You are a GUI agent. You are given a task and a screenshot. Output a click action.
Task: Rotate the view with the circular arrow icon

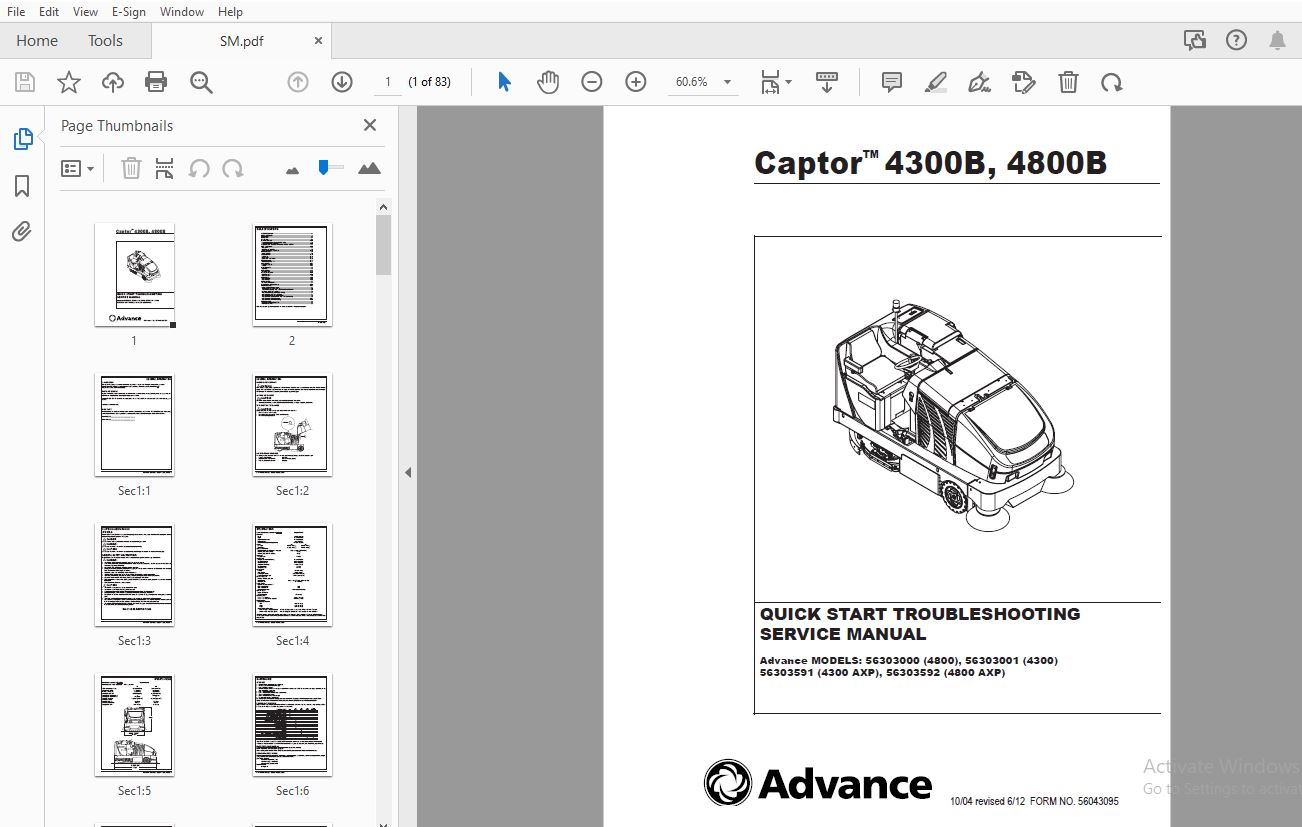tap(1112, 82)
